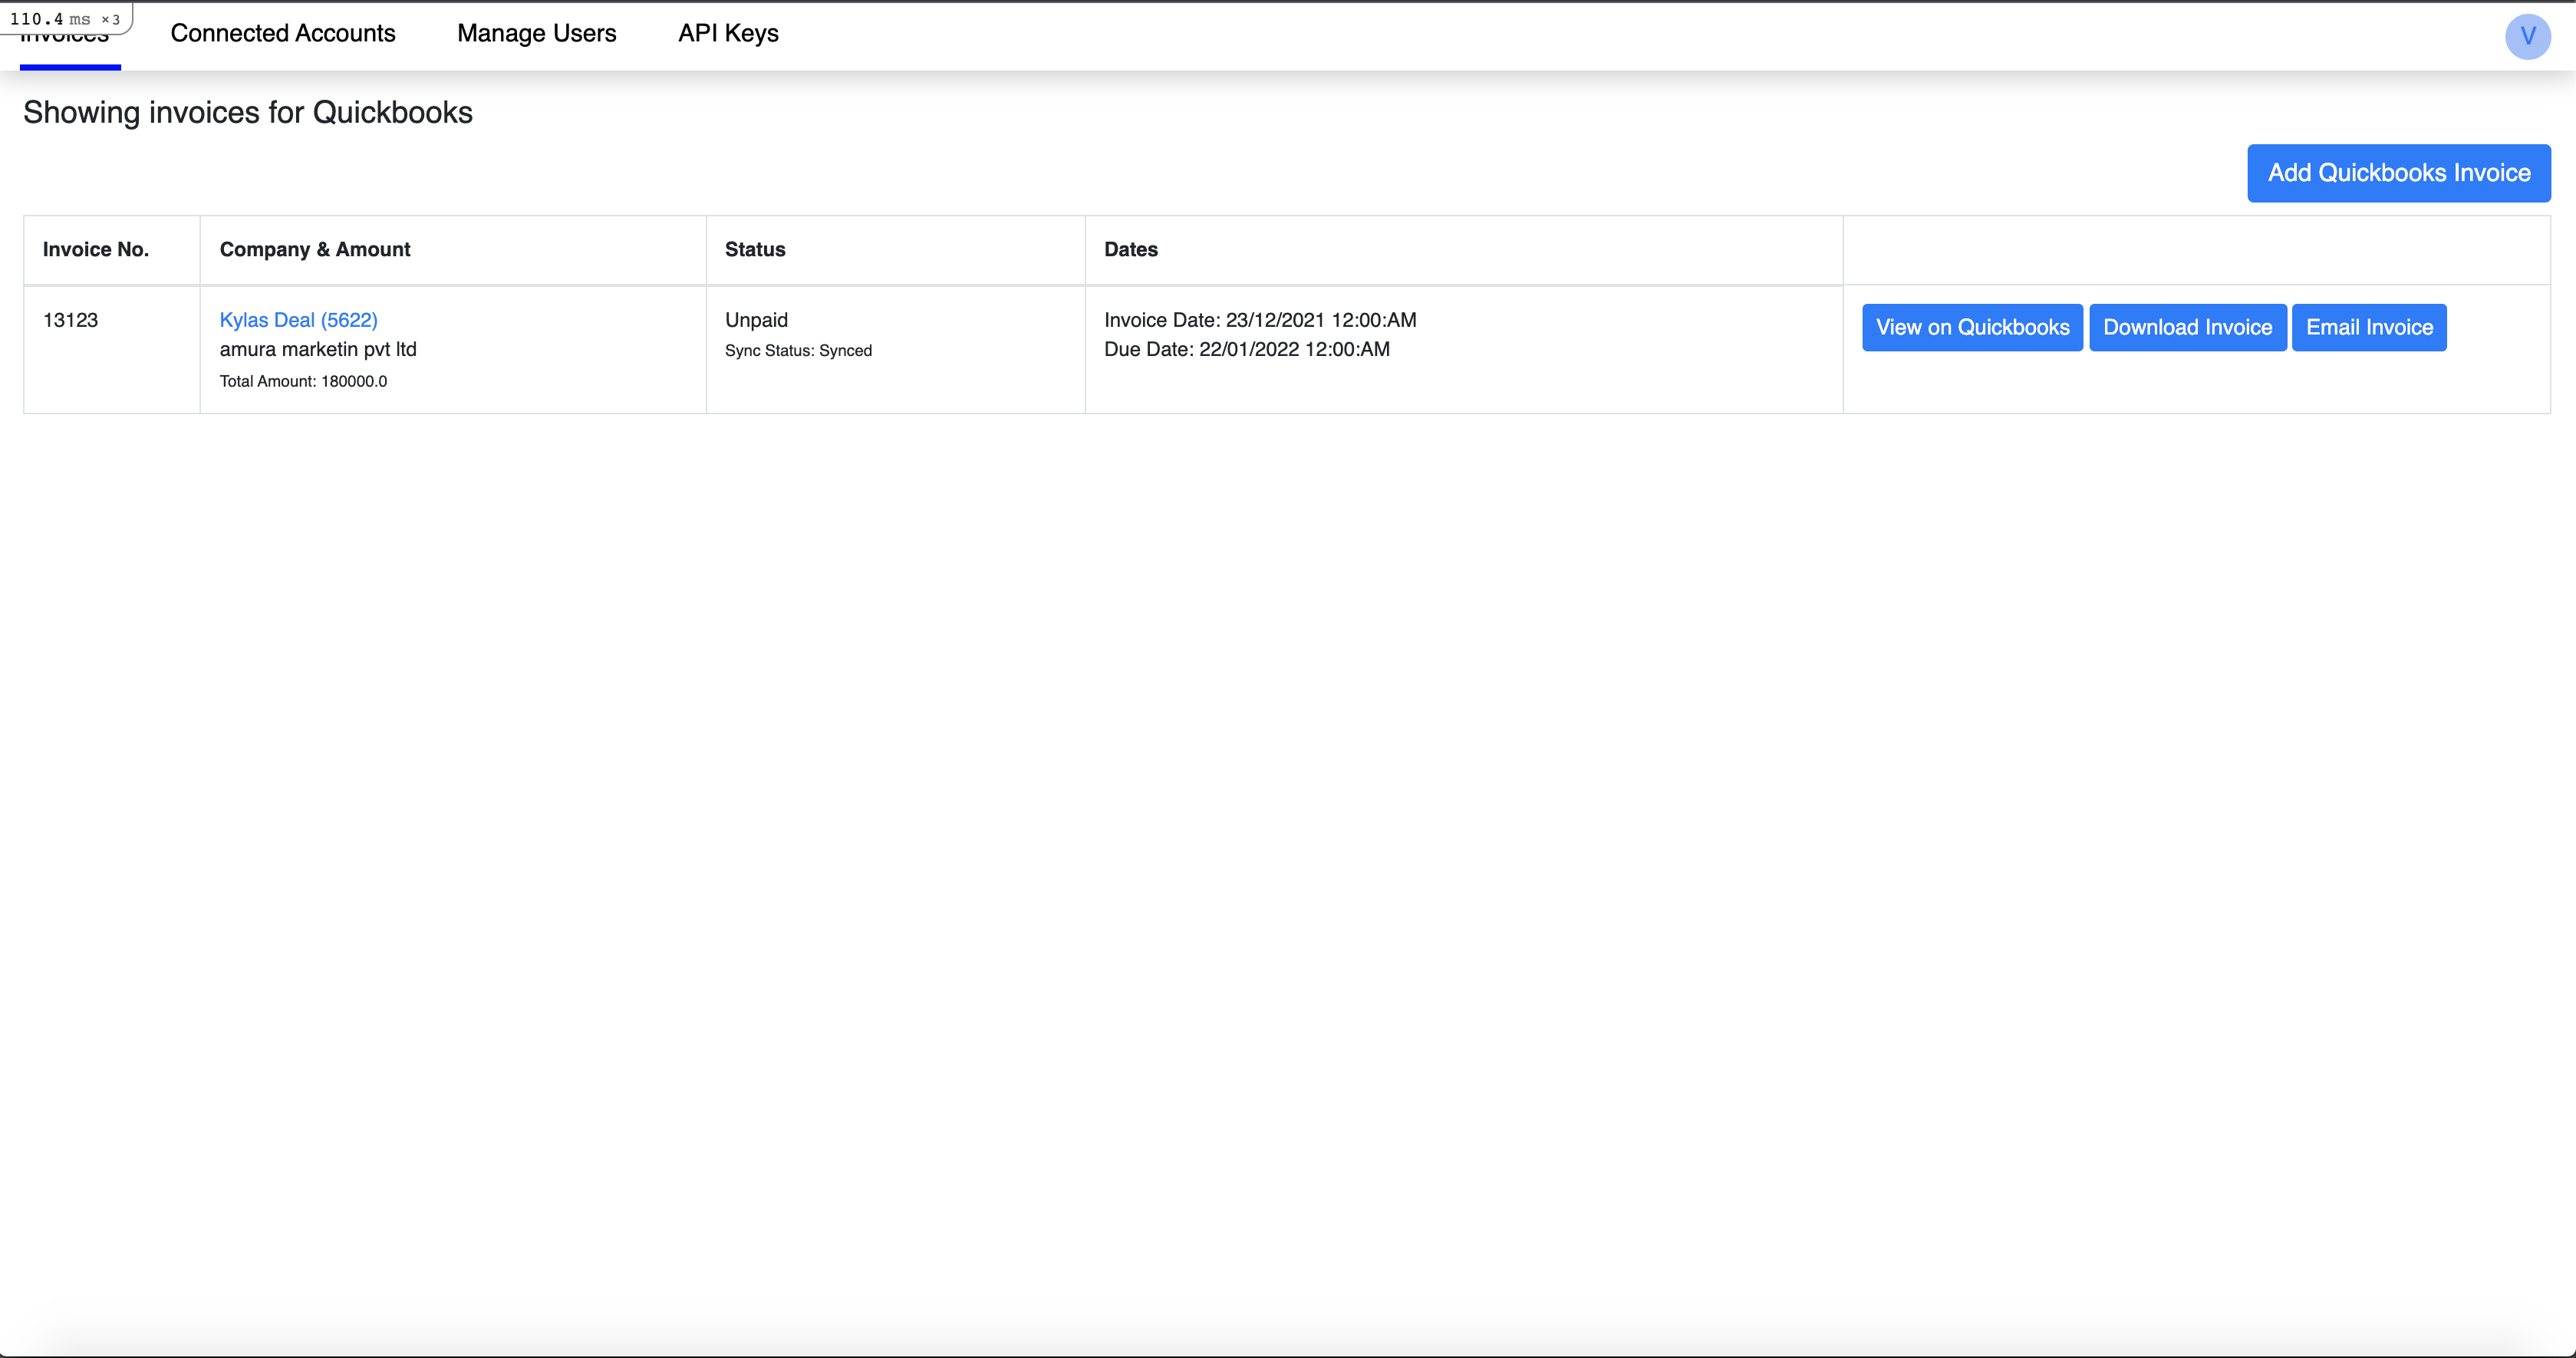Open the API Keys section

[x=727, y=33]
